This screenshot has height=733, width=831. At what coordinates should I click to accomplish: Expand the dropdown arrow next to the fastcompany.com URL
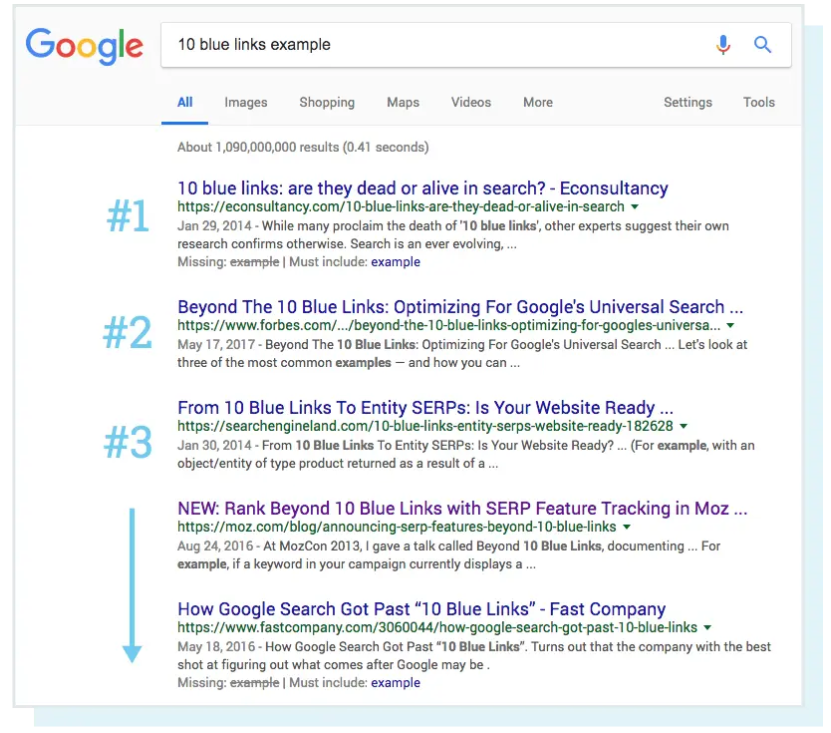tap(707, 628)
